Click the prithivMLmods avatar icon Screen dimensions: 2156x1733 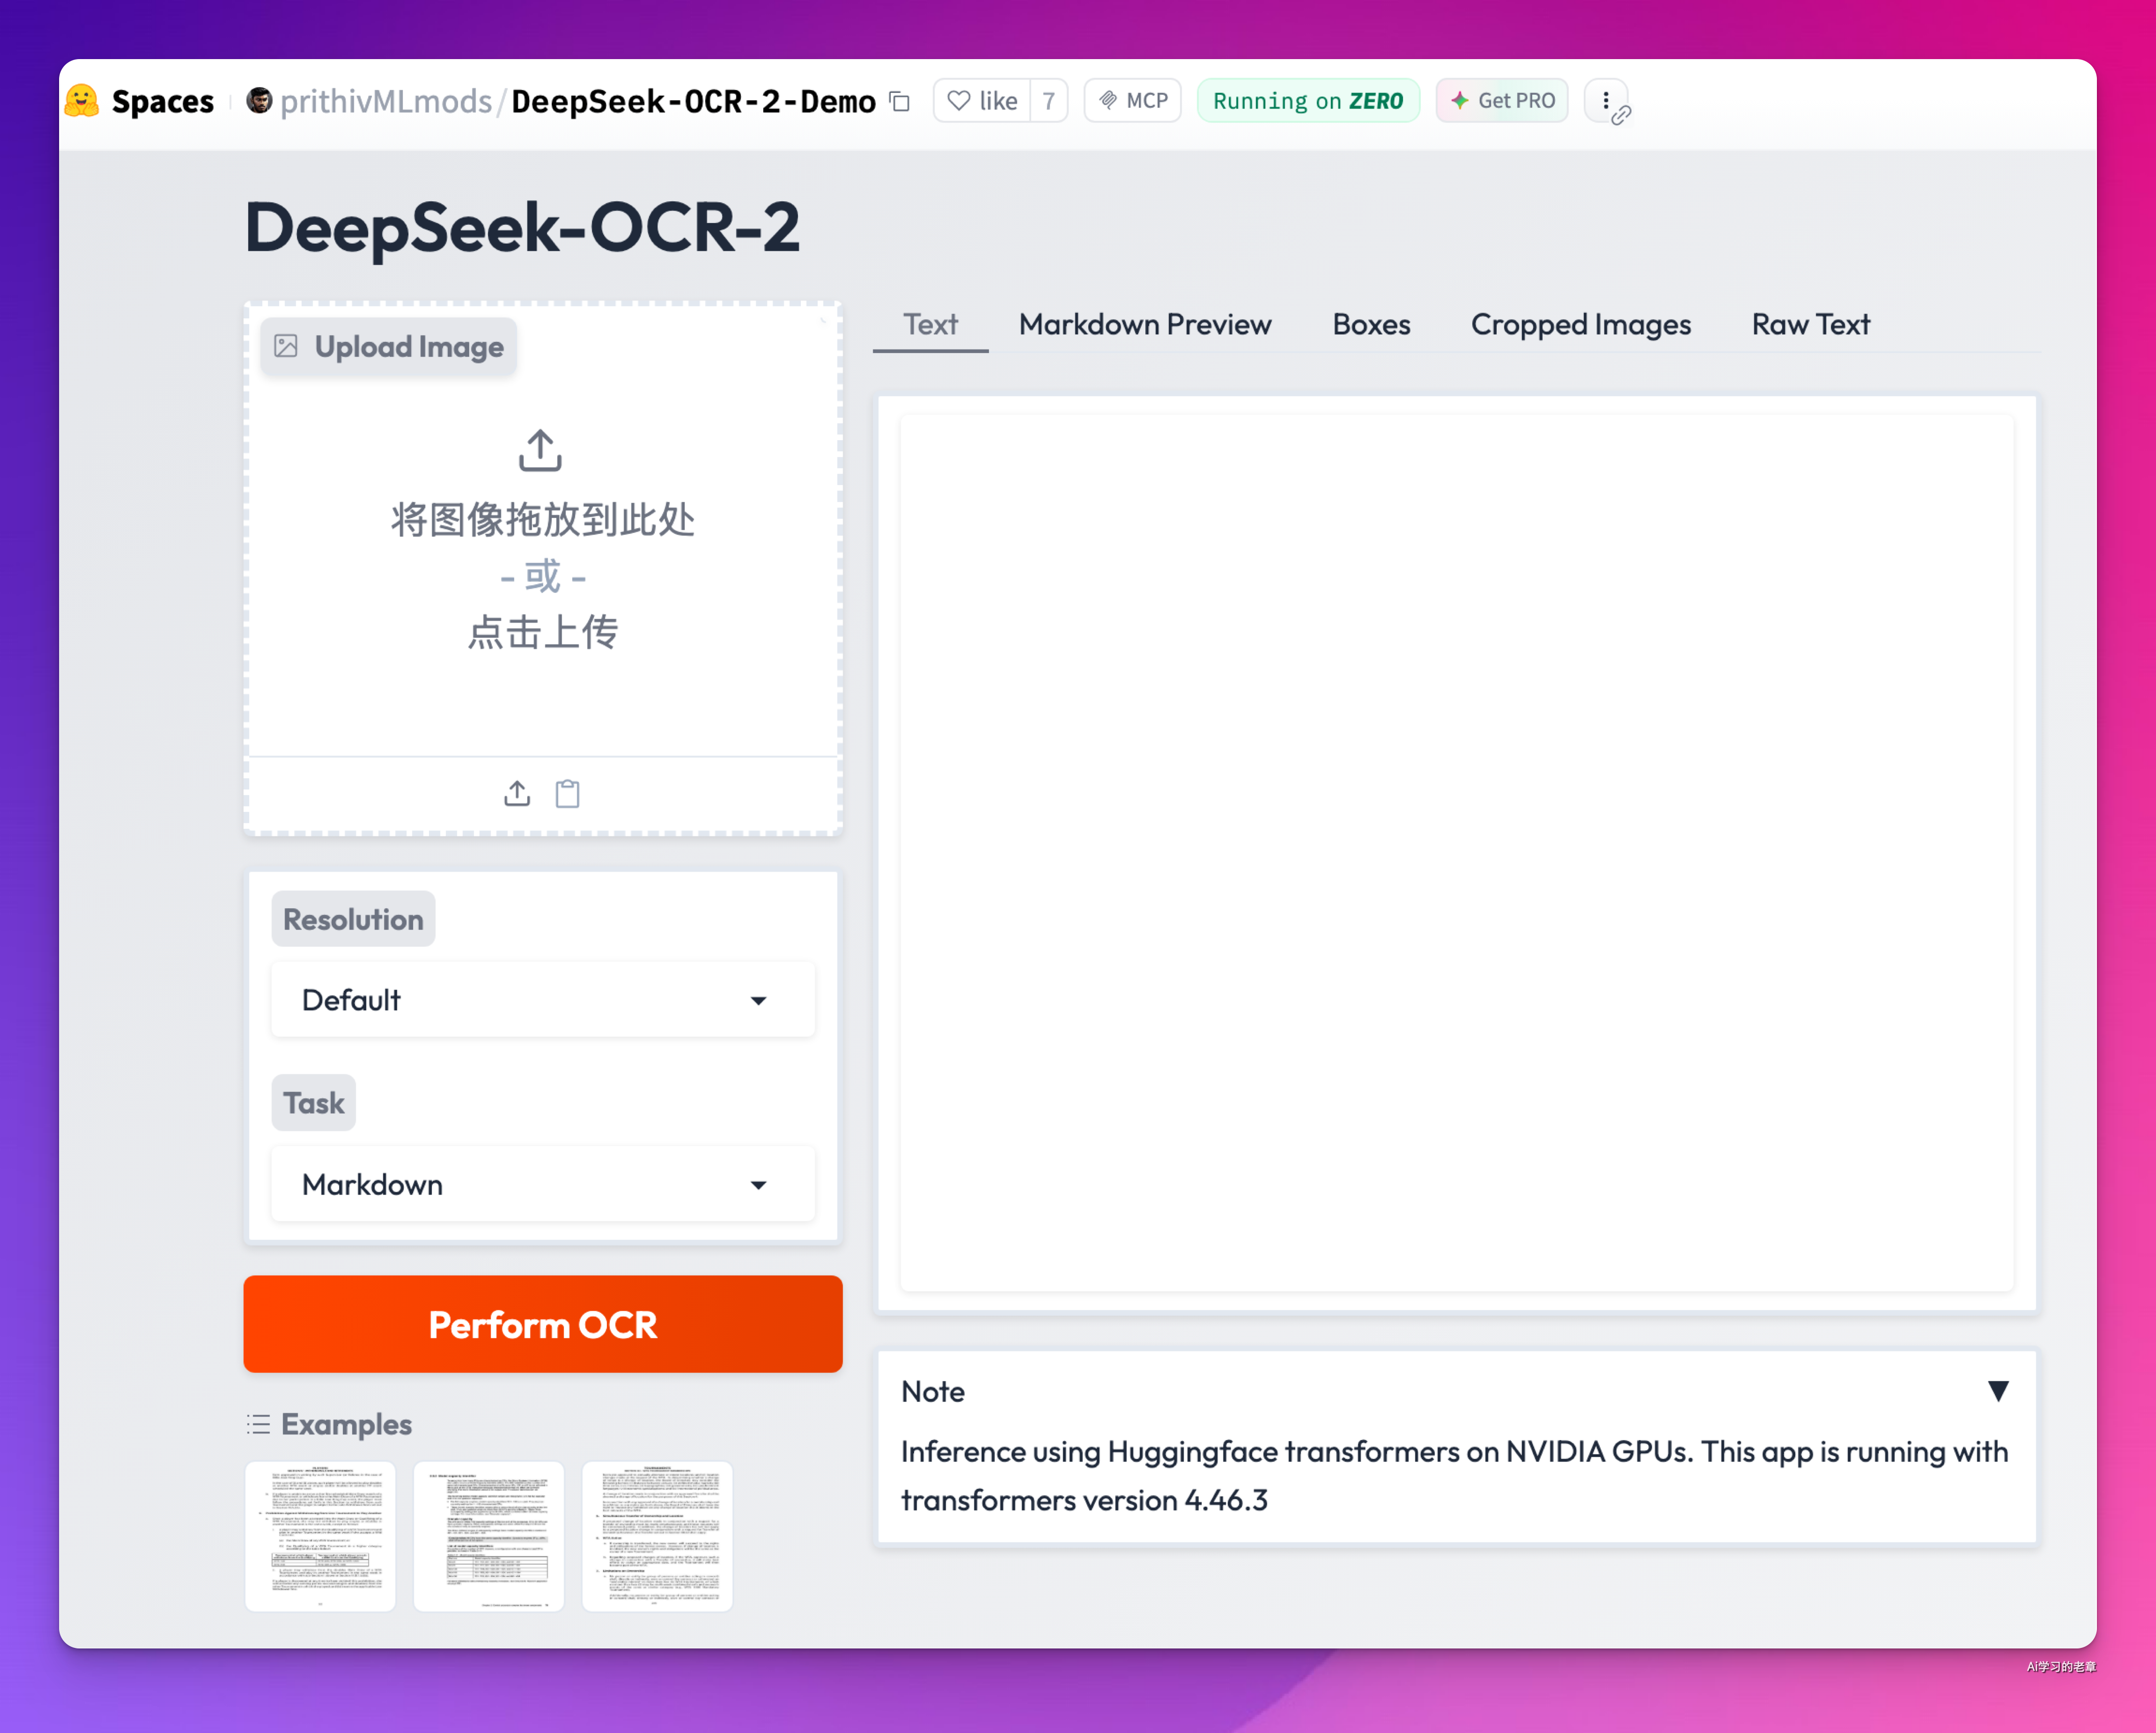pos(259,101)
